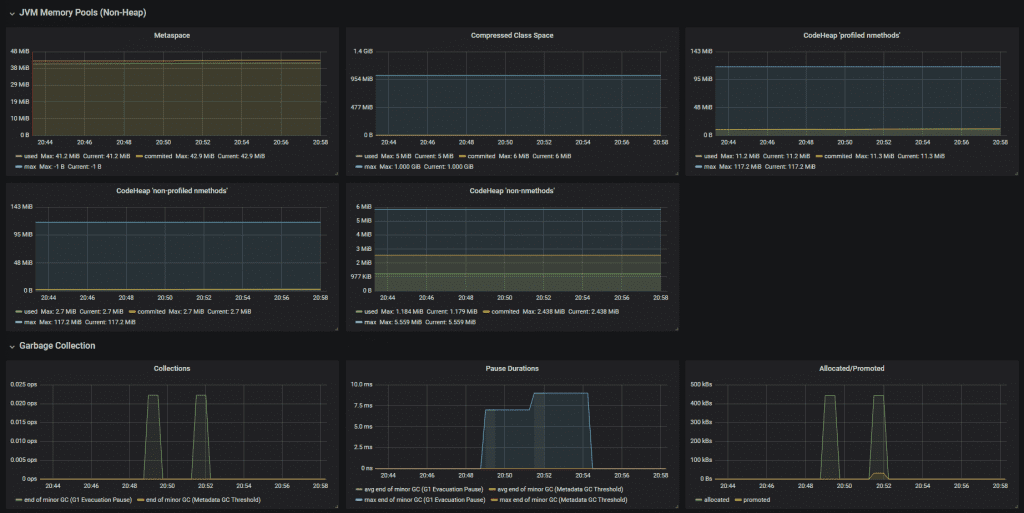
Task: Open the Metaspace panel title menu
Action: tap(172, 36)
